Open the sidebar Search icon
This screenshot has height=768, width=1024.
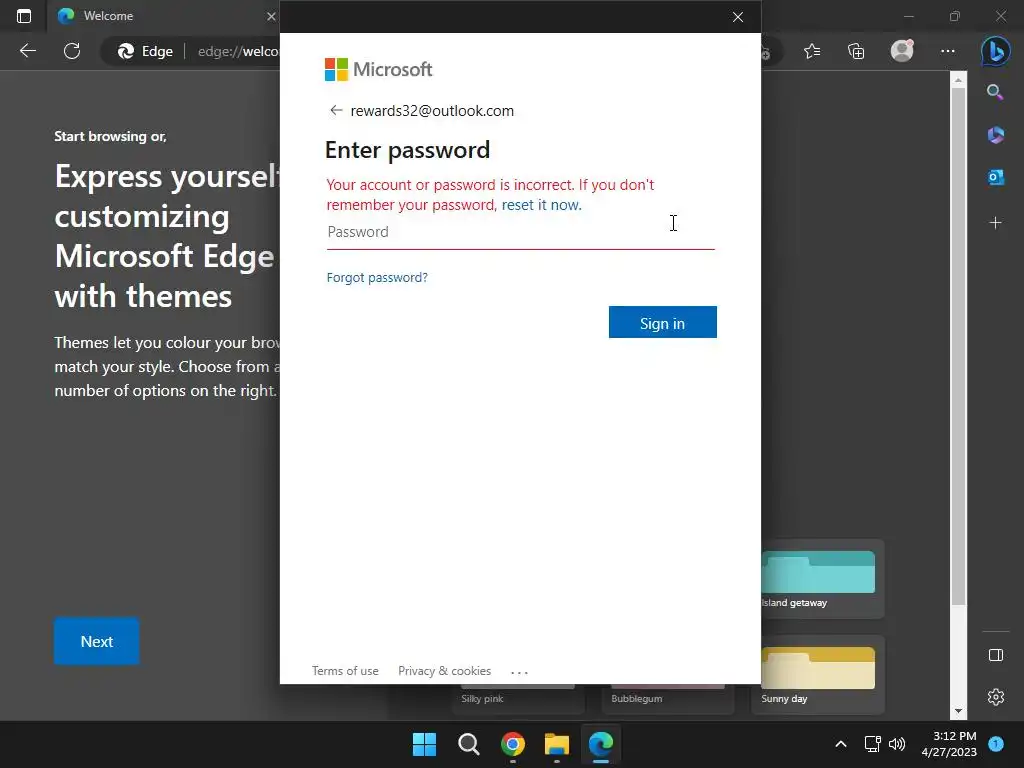tap(995, 92)
